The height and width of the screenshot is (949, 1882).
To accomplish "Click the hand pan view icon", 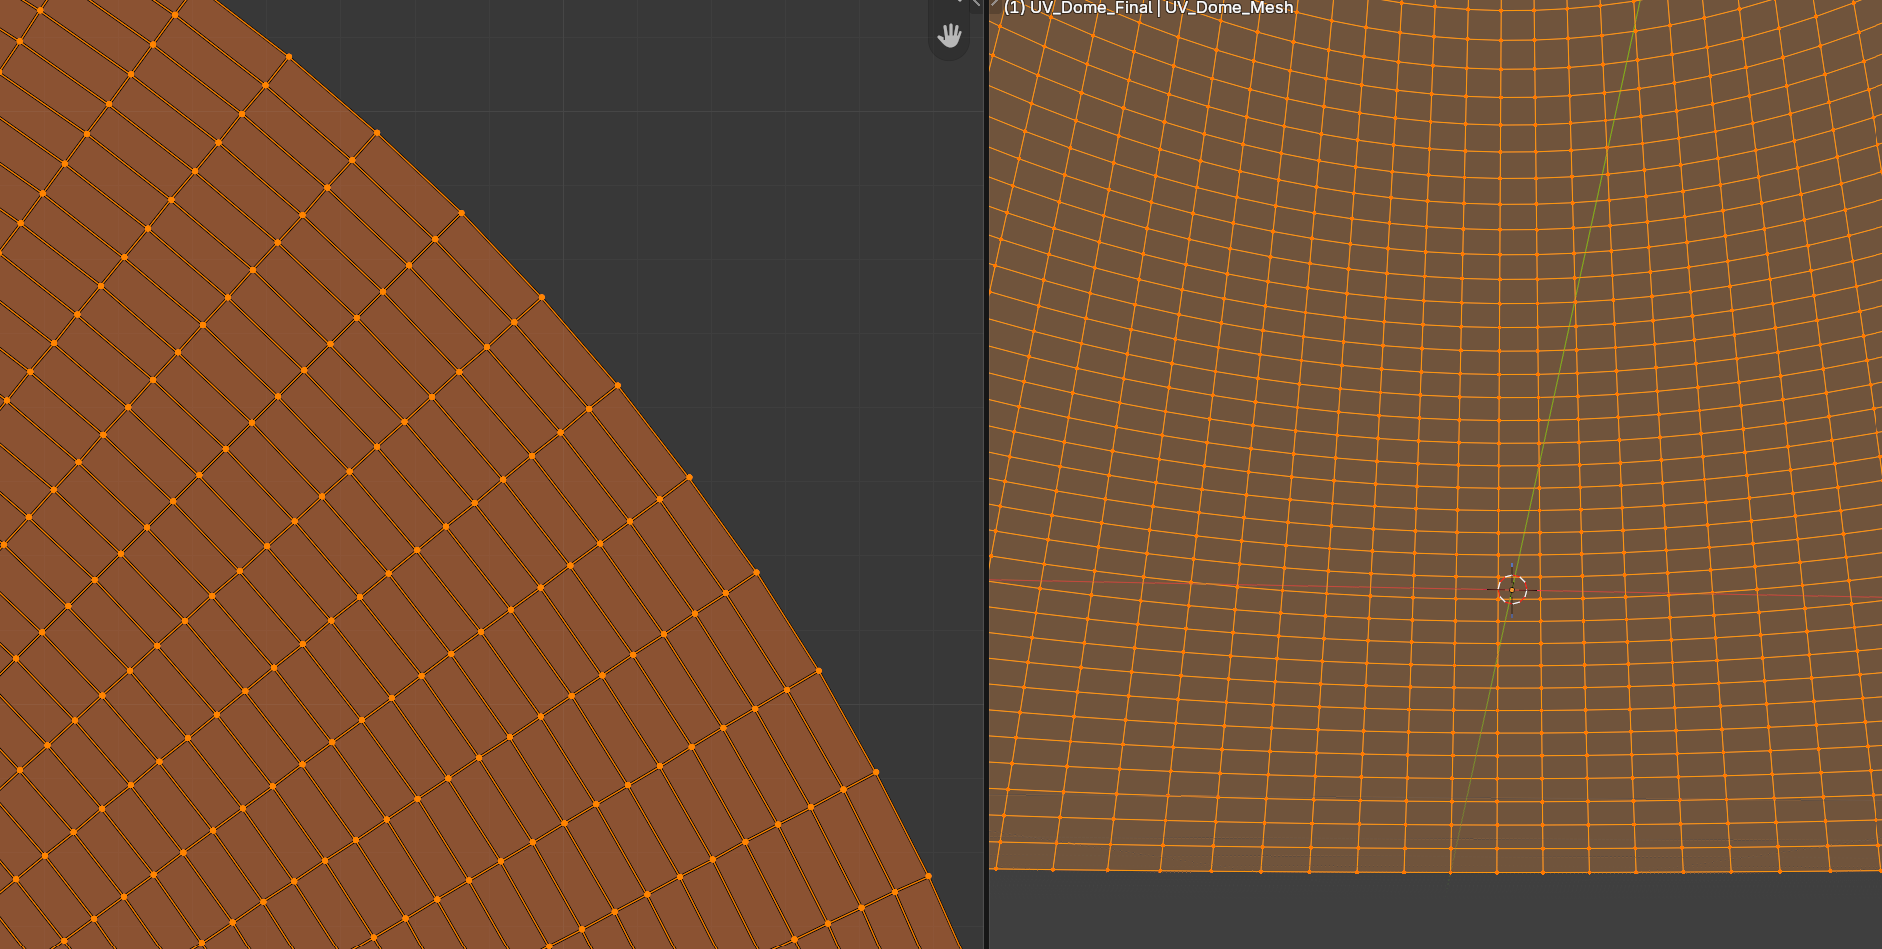I will pyautogui.click(x=949, y=37).
